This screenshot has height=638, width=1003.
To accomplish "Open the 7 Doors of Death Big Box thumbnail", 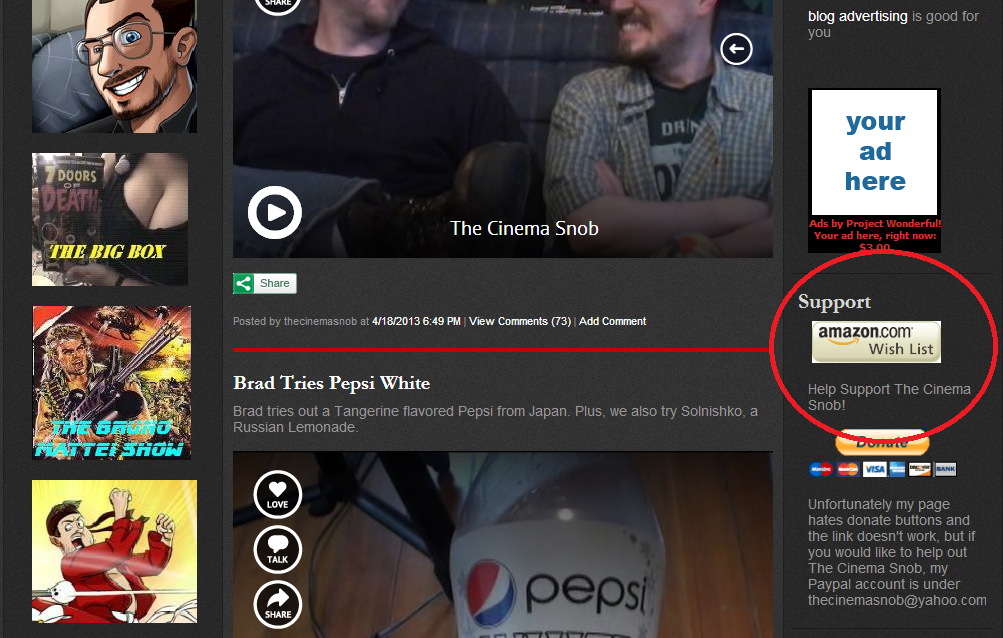I will tap(110, 219).
